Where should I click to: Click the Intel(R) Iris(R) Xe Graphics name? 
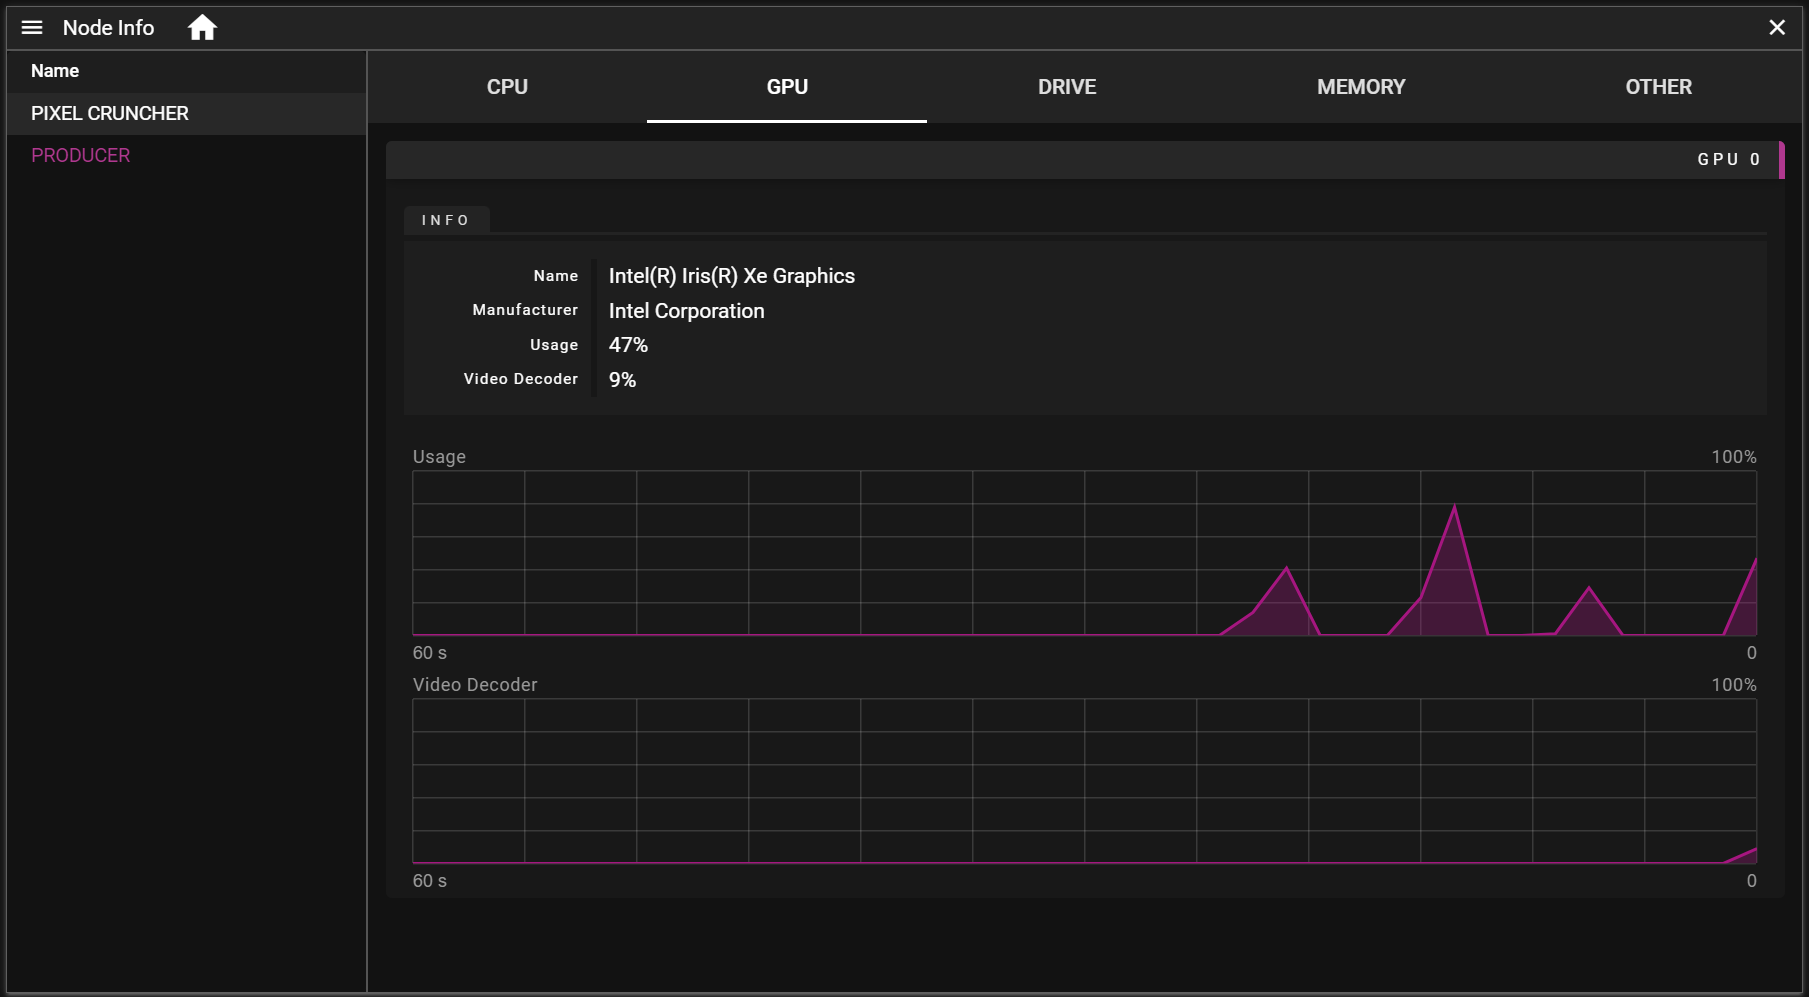tap(732, 276)
